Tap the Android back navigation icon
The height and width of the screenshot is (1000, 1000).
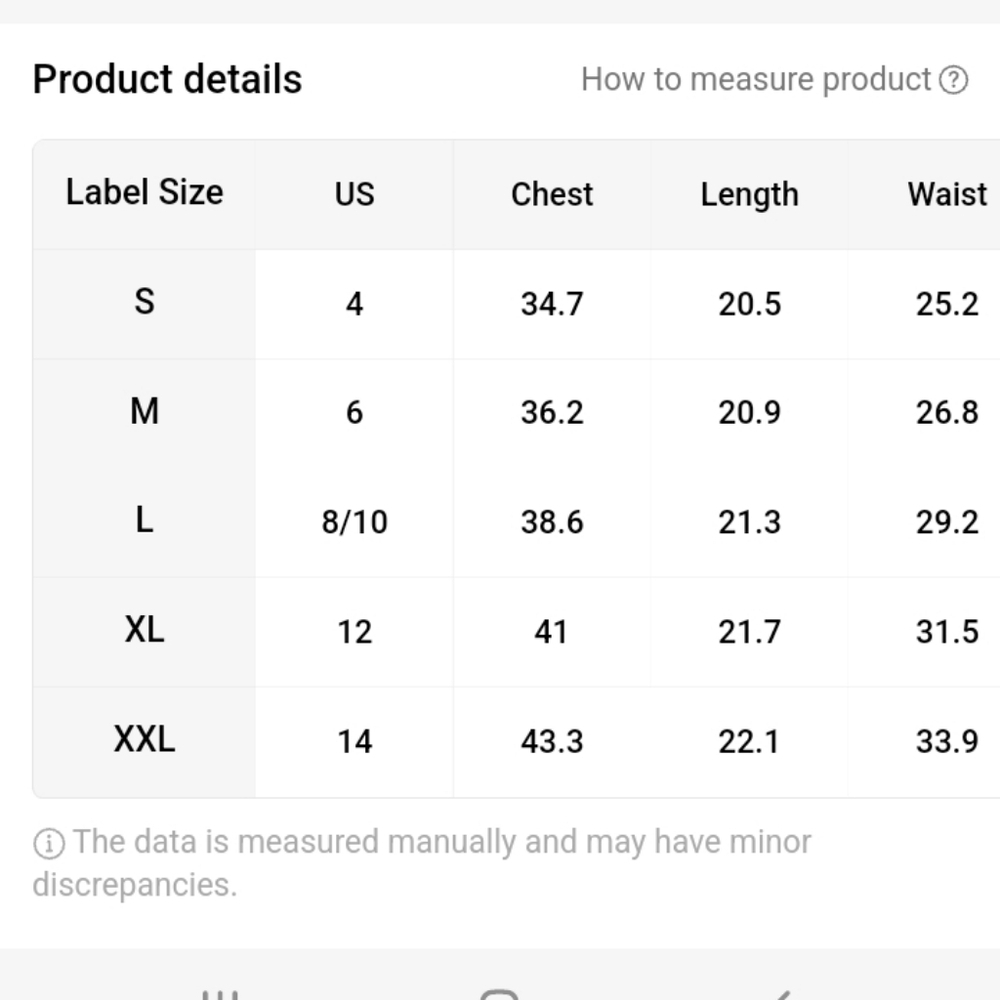point(779,994)
